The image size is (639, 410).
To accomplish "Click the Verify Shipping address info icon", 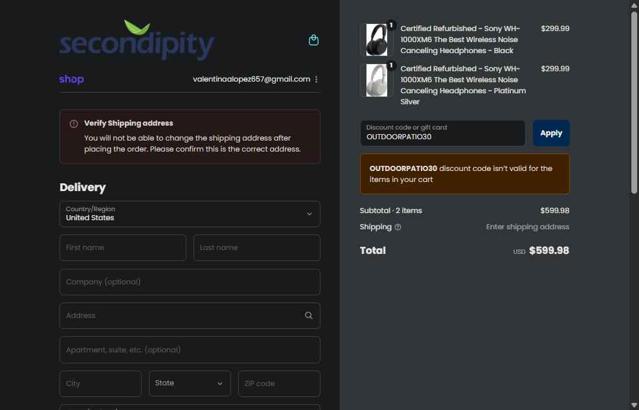I will click(74, 124).
